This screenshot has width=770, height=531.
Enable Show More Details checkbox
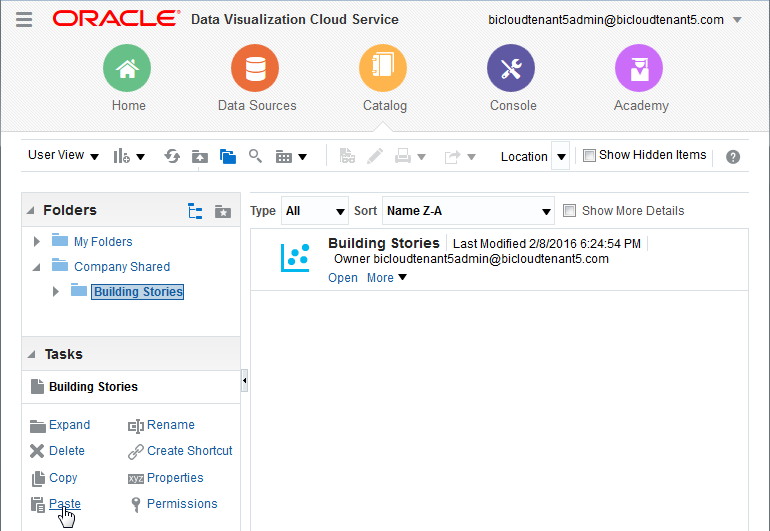[569, 211]
